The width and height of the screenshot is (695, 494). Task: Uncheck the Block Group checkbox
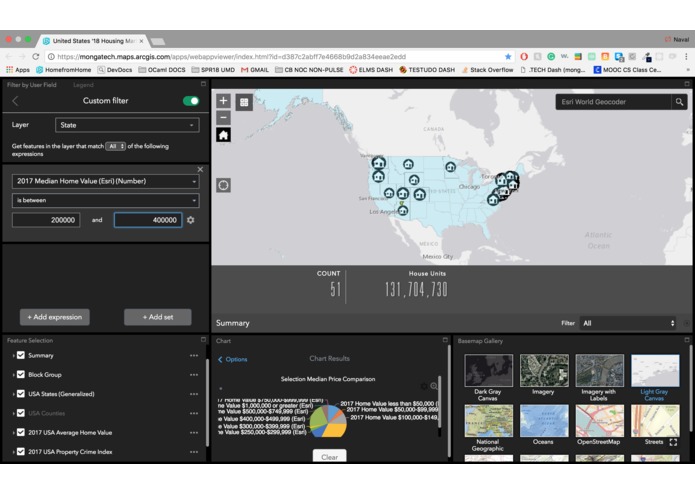point(21,375)
